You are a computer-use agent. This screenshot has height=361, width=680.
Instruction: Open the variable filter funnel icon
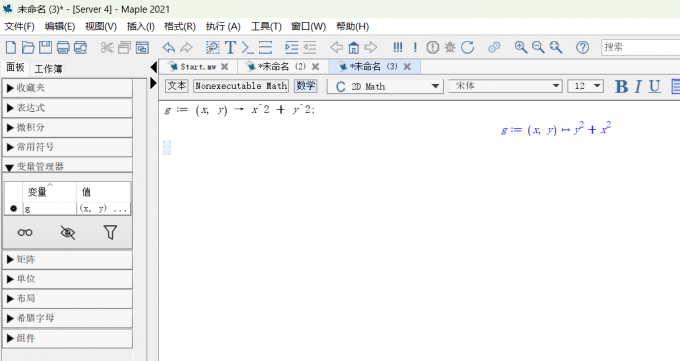[110, 233]
